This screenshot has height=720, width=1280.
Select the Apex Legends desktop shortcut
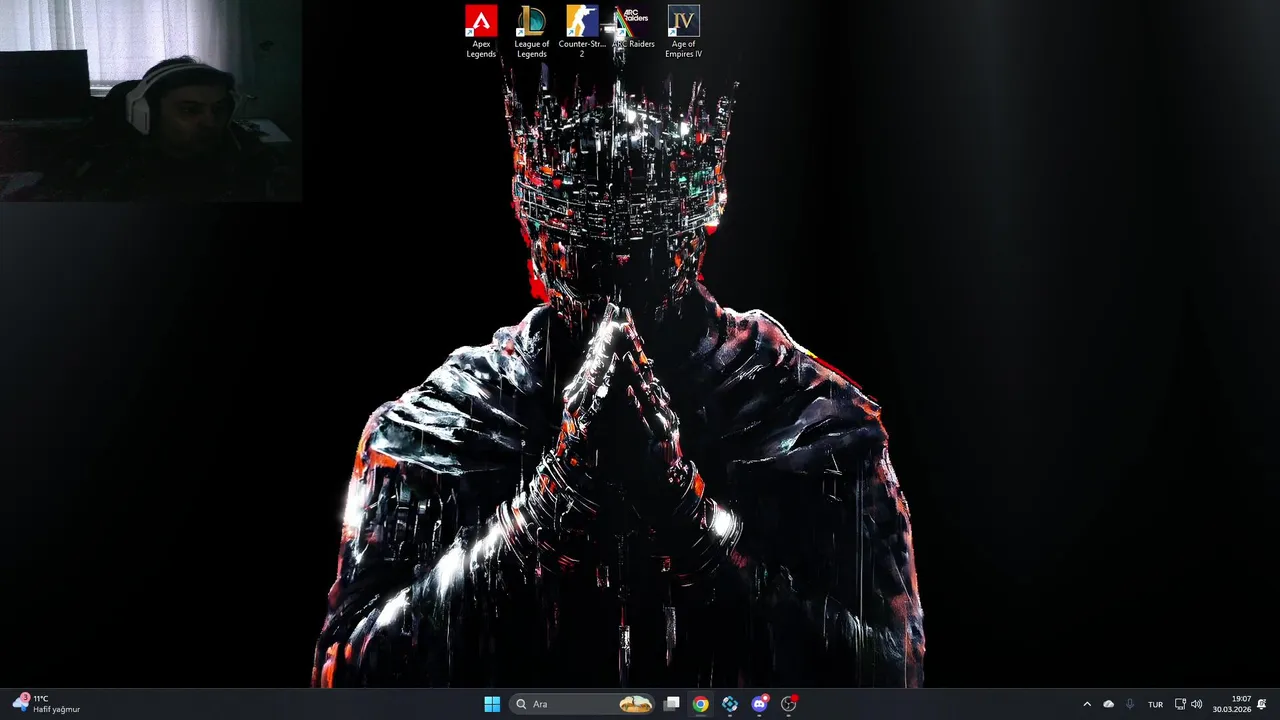point(481,32)
